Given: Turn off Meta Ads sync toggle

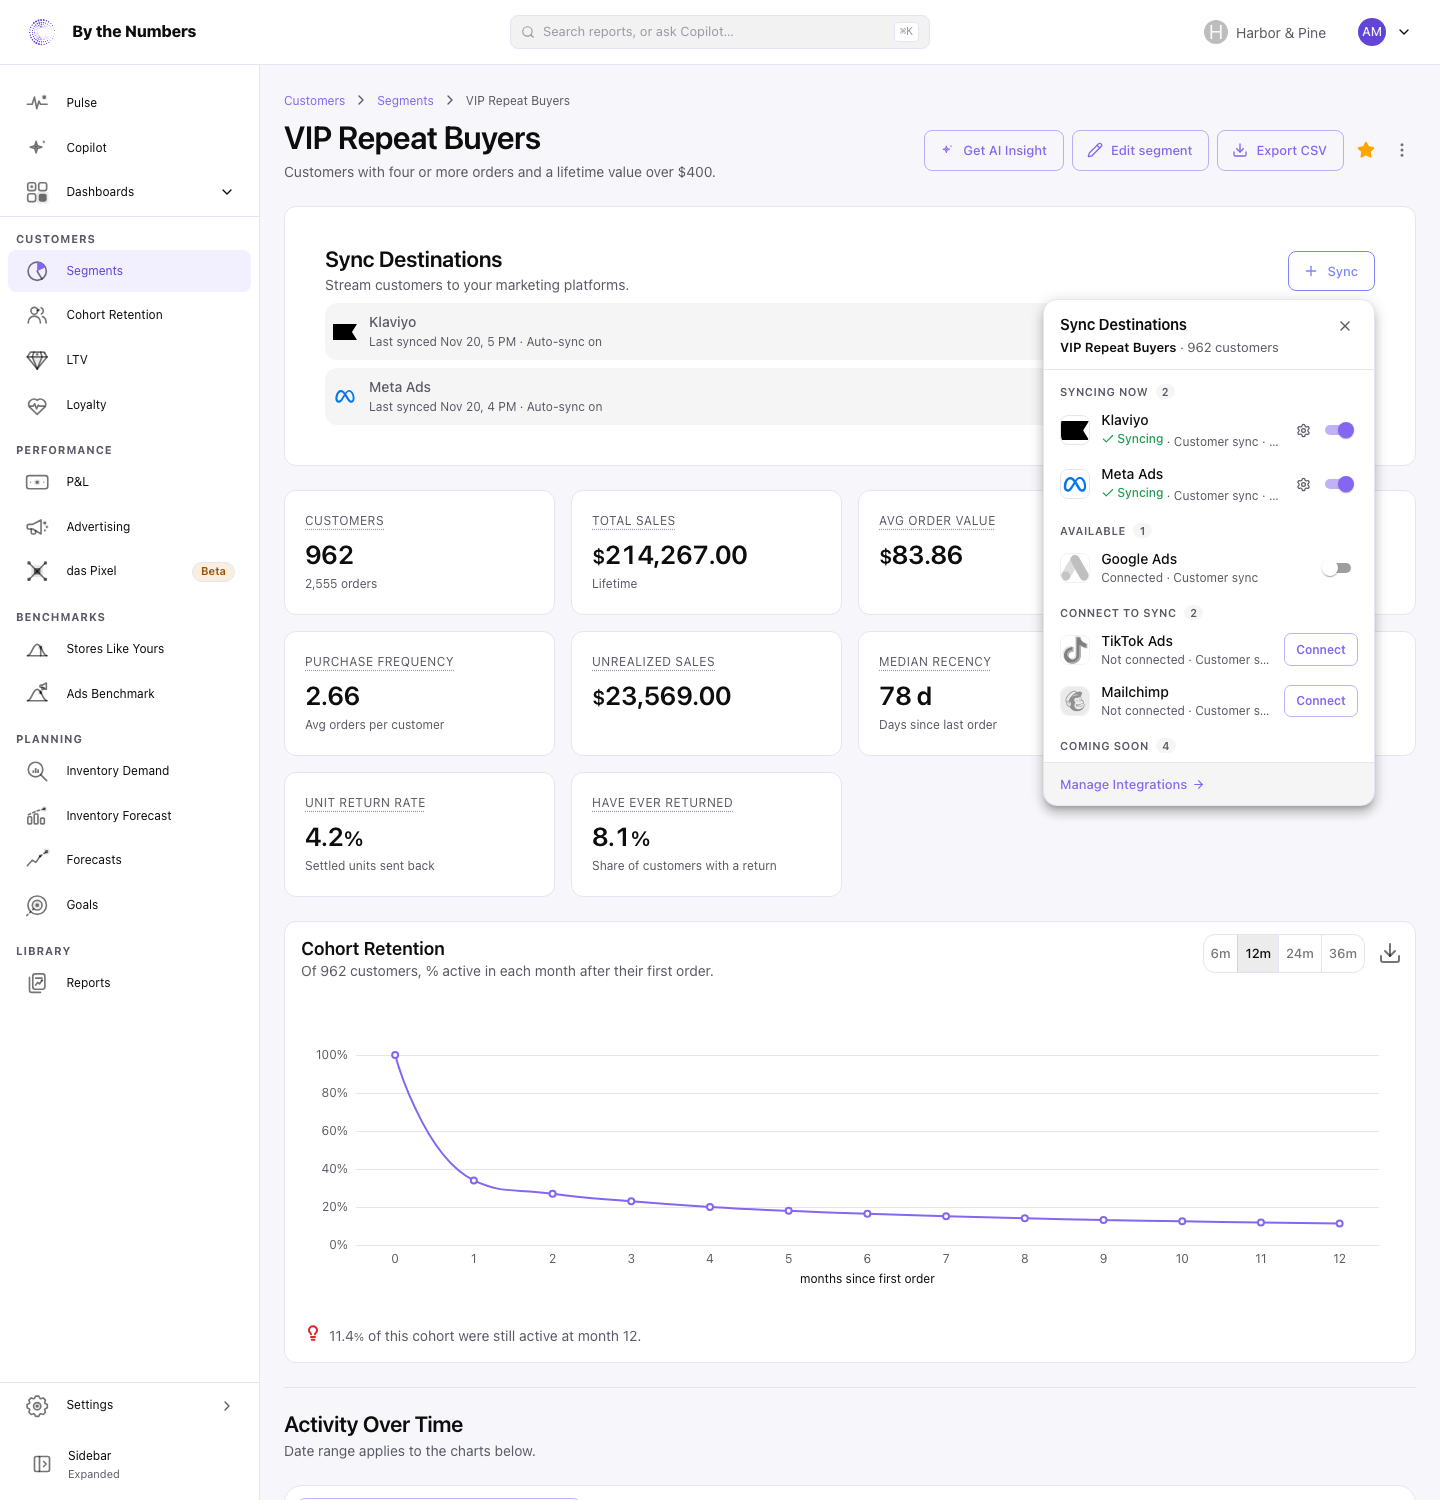Looking at the screenshot, I should [x=1339, y=484].
